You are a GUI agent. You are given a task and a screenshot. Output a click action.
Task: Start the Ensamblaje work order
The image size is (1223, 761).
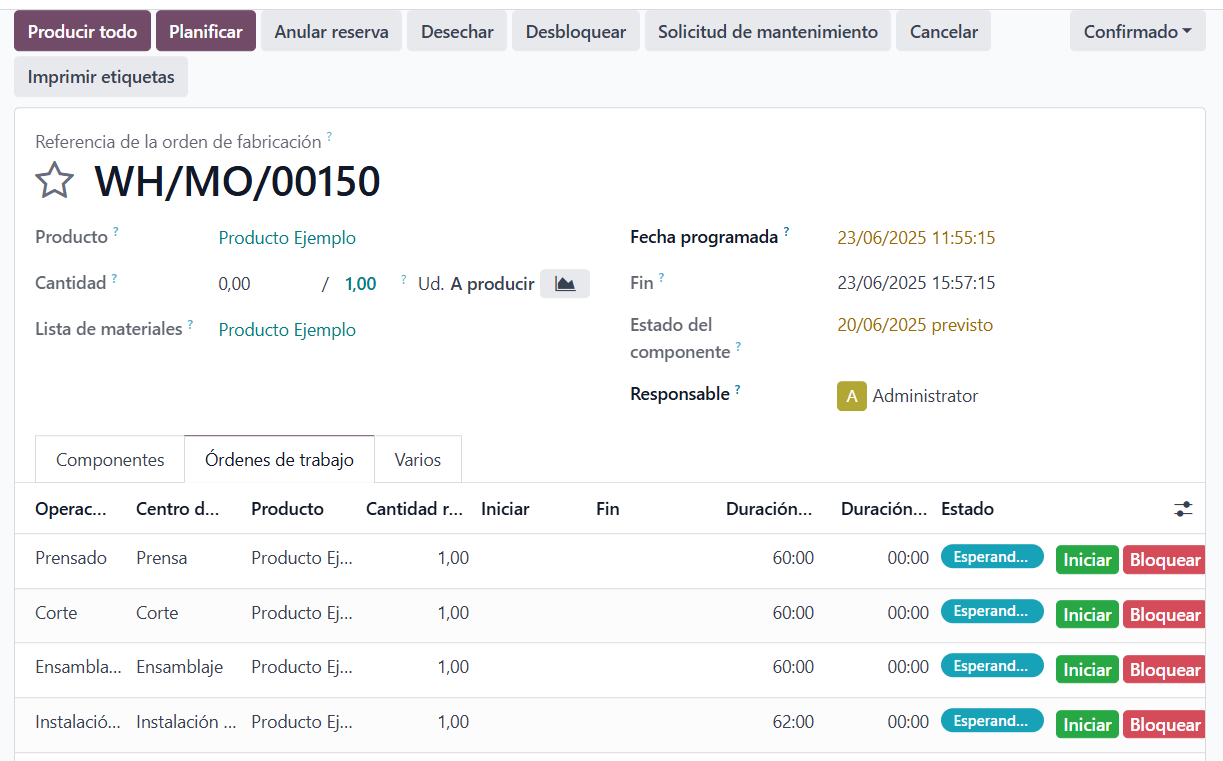pos(1087,670)
